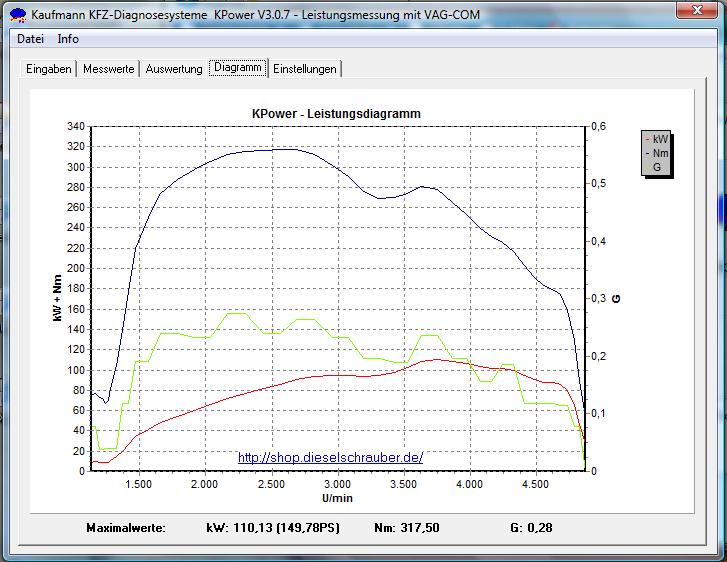Click the chart title KPower - Leistungsdiagramm
This screenshot has width=727, height=562.
coord(336,114)
